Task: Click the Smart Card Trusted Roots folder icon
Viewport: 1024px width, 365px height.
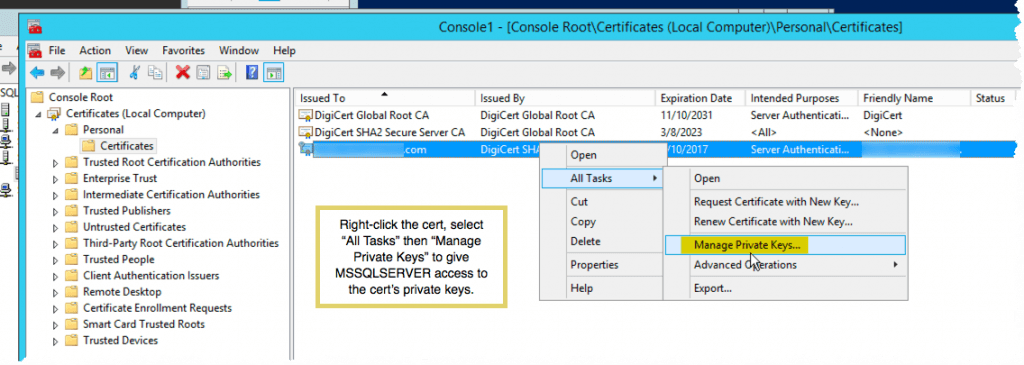Action: [71, 324]
